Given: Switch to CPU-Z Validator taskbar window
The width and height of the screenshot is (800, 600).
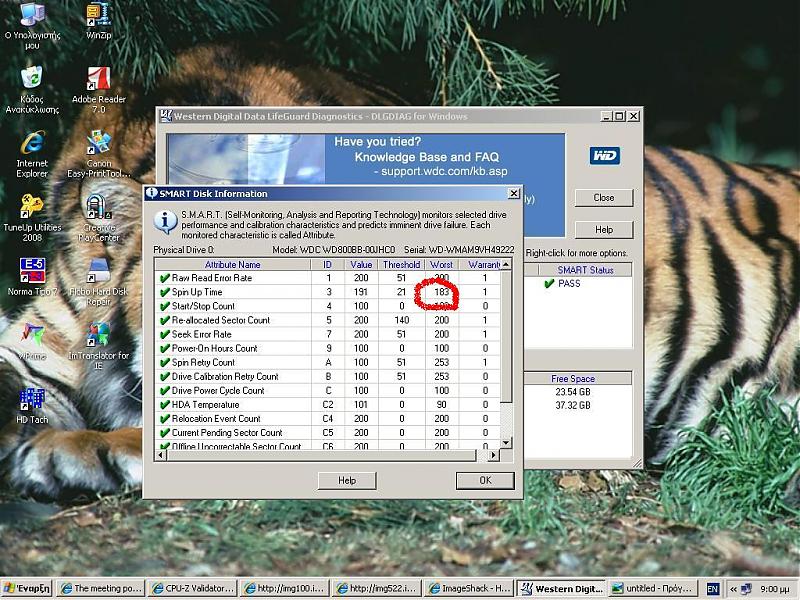Looking at the screenshot, I should [192, 588].
